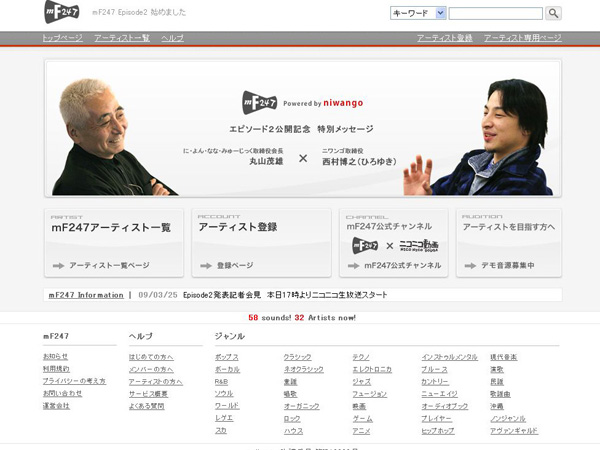Screen dimensions: 600x450
Task: Open the 利用規約 footer link
Action: [56, 369]
